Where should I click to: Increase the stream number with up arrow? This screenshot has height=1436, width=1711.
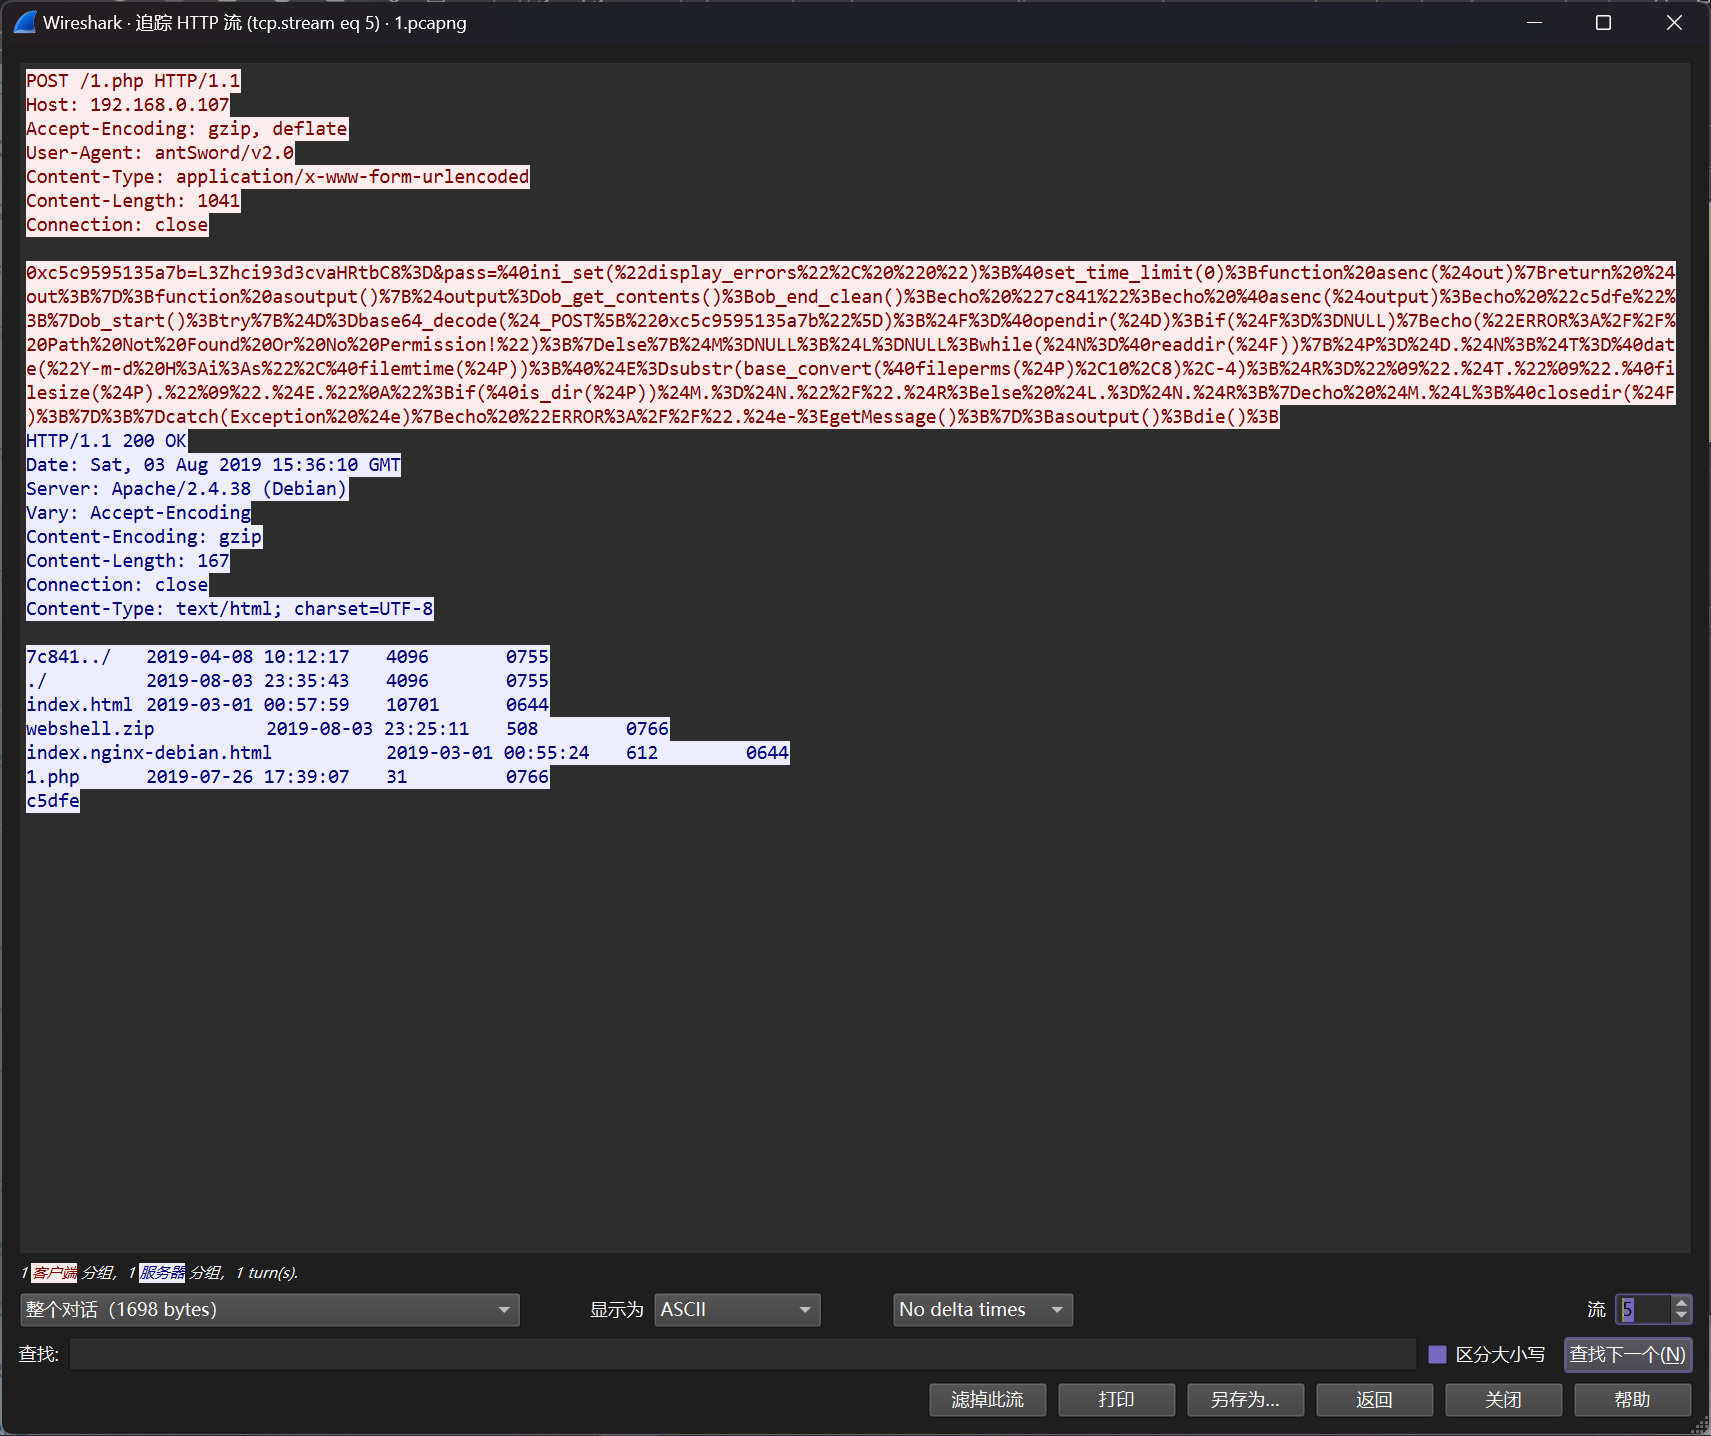click(x=1682, y=1302)
